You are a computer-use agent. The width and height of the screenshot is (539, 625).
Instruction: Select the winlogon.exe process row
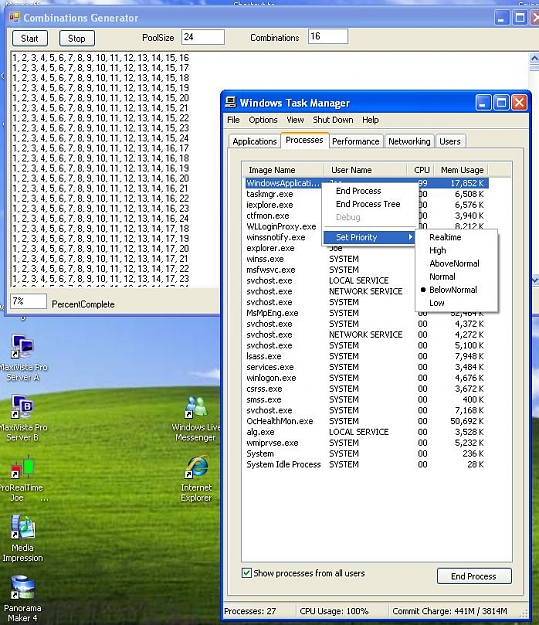point(365,377)
